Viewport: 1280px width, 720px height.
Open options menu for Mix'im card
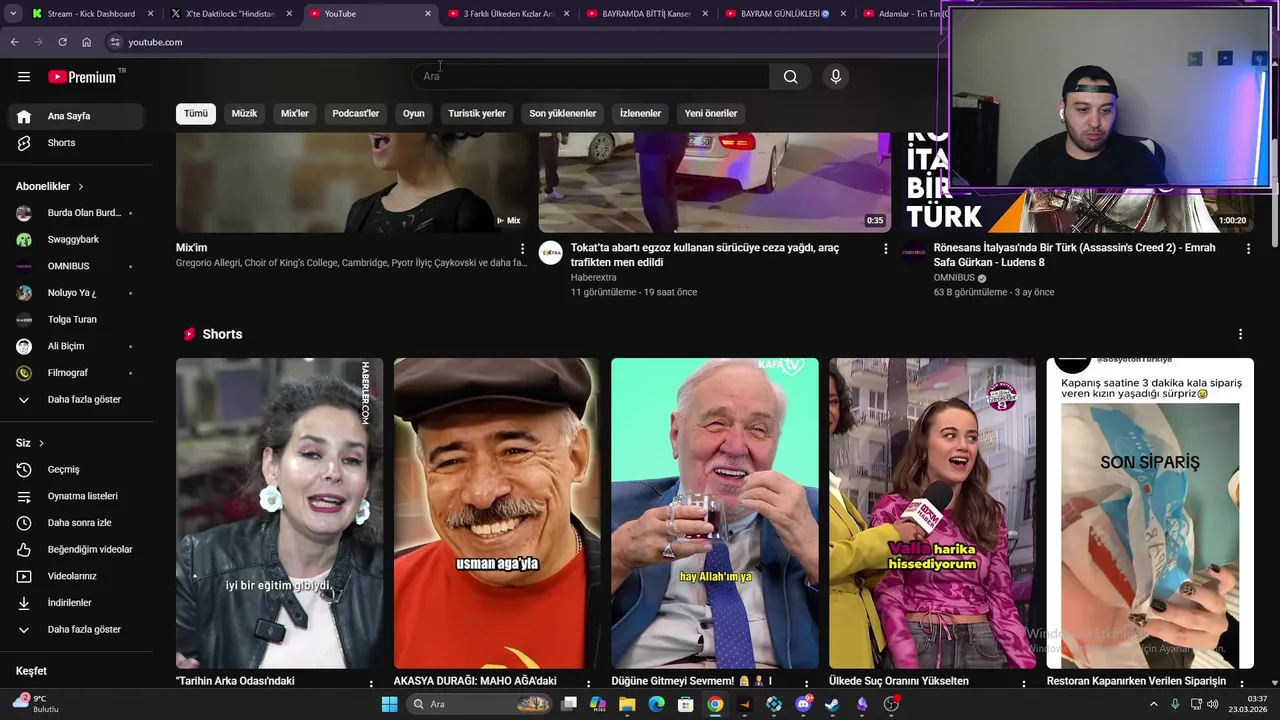point(522,248)
